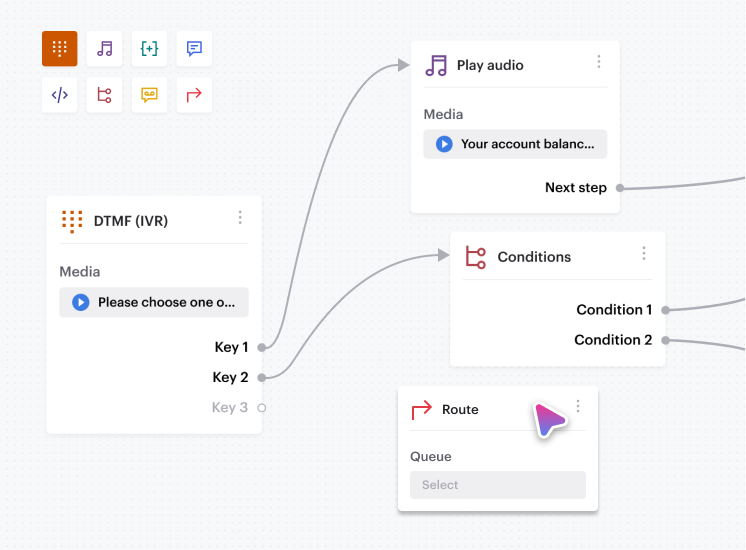
Task: Play the 'Please choose one o...' media
Action: (81, 302)
